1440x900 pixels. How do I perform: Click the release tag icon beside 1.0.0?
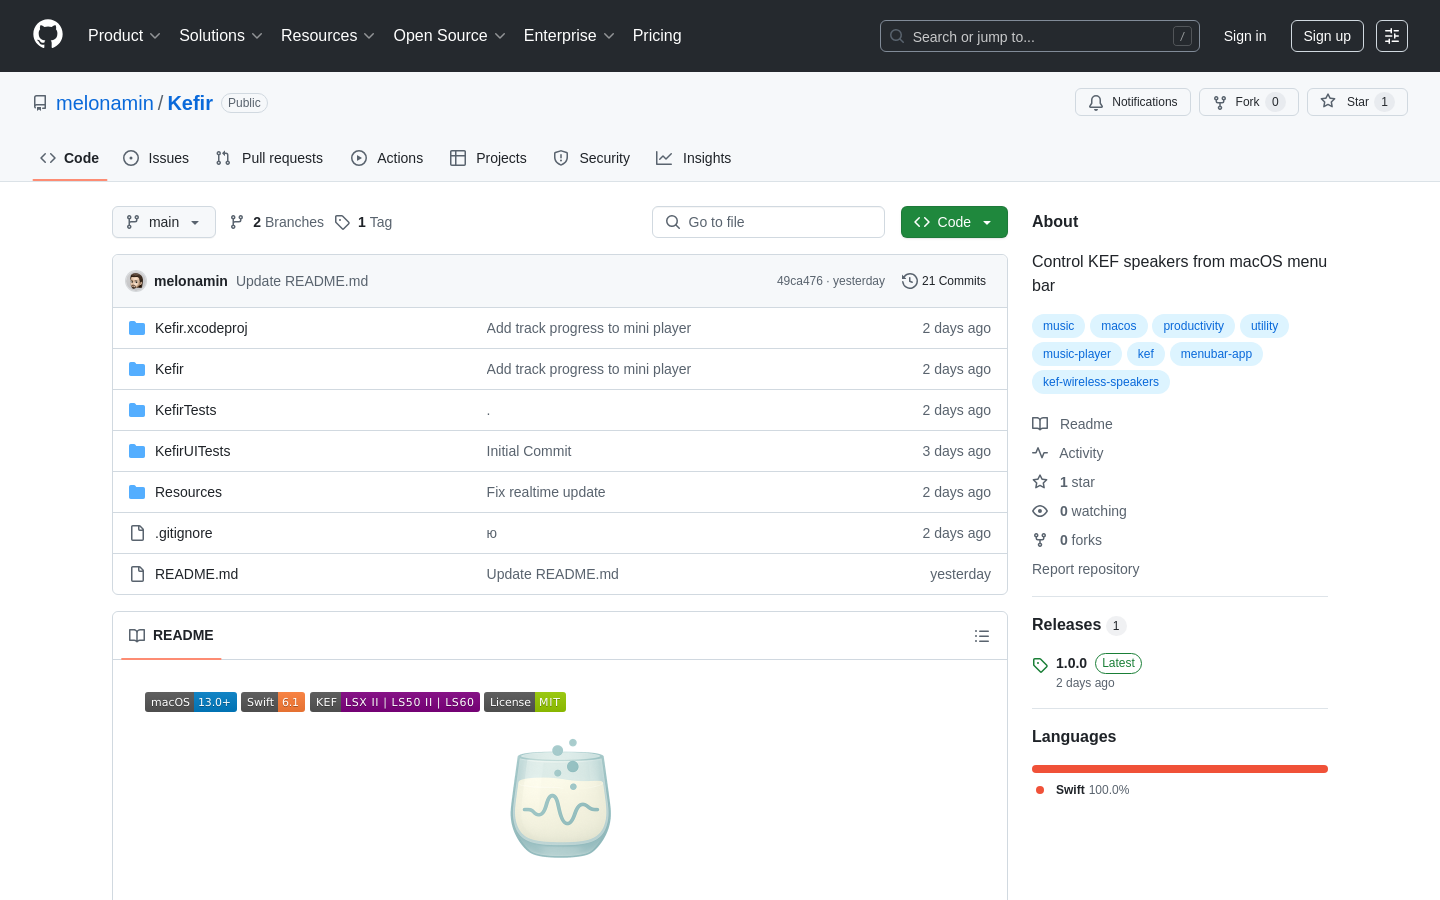(x=1040, y=665)
